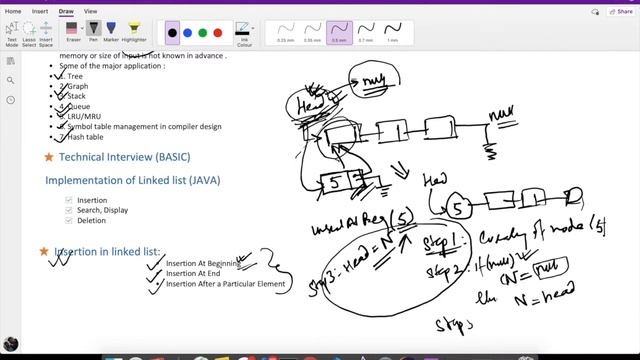
Task: Toggle the Deletion checkbox
Action: (x=69, y=220)
